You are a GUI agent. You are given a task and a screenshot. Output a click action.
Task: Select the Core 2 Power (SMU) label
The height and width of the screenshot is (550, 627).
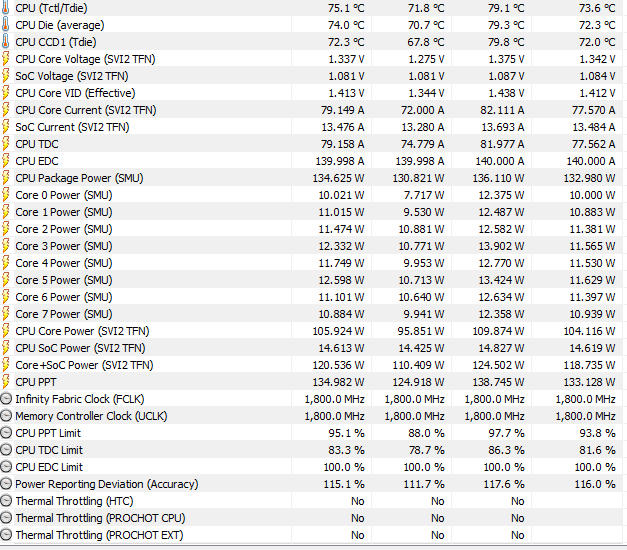pyautogui.click(x=64, y=229)
